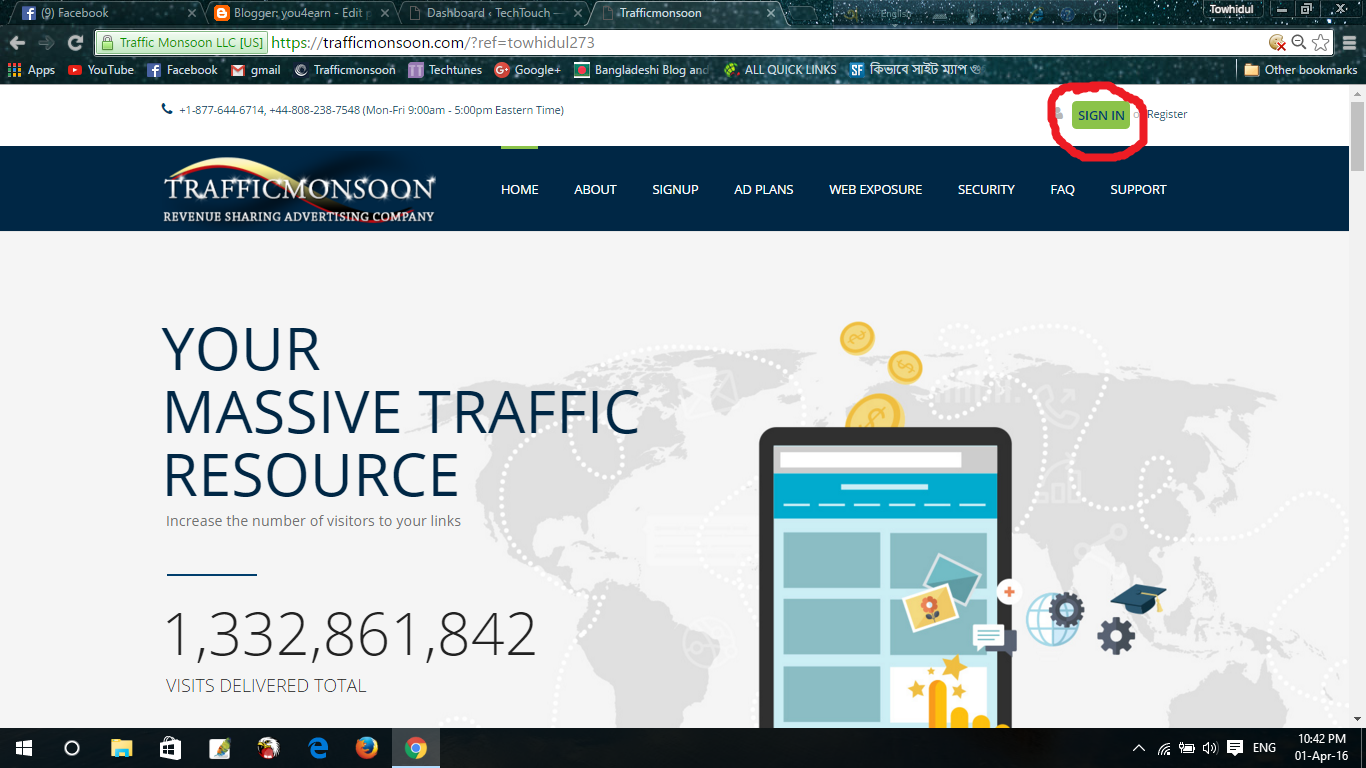Bookmark this page with the star icon

pyautogui.click(x=1321, y=43)
